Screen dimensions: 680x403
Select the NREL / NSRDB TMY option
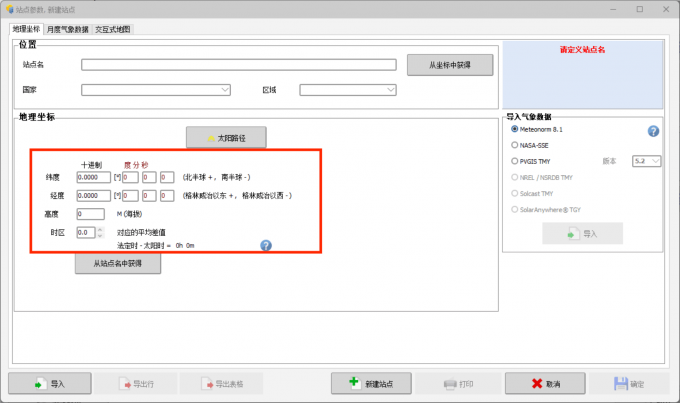point(514,177)
